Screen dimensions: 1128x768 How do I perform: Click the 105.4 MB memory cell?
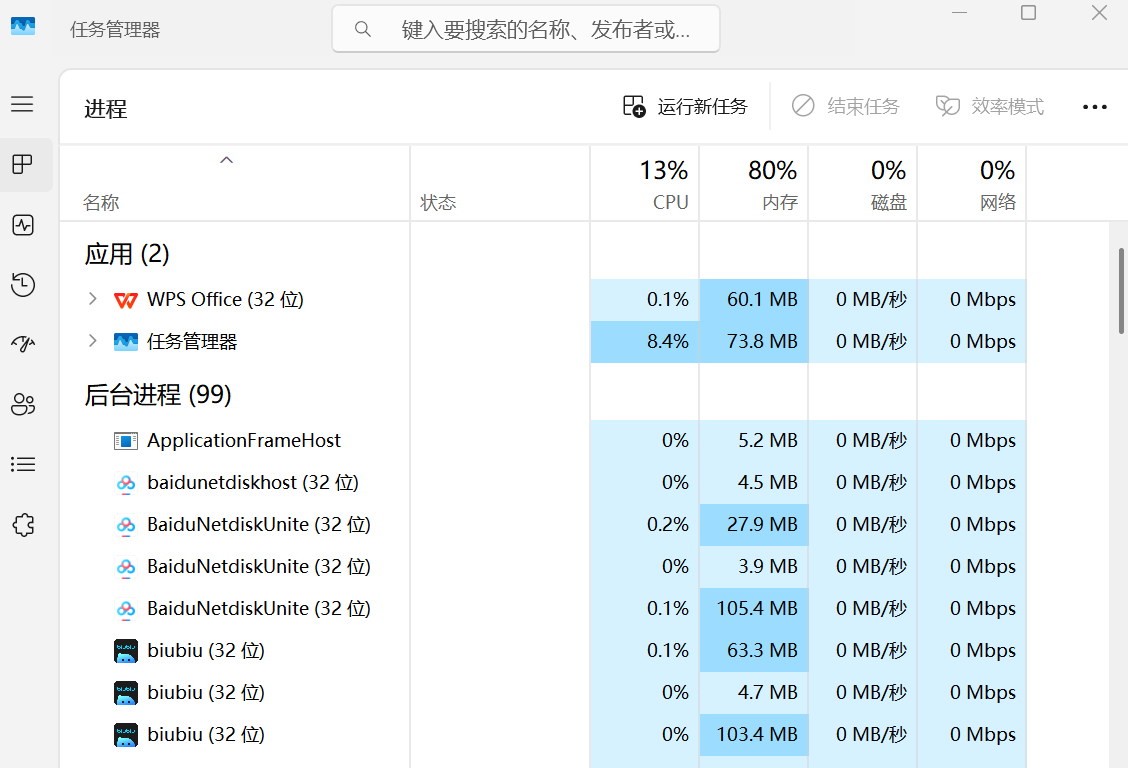point(754,609)
